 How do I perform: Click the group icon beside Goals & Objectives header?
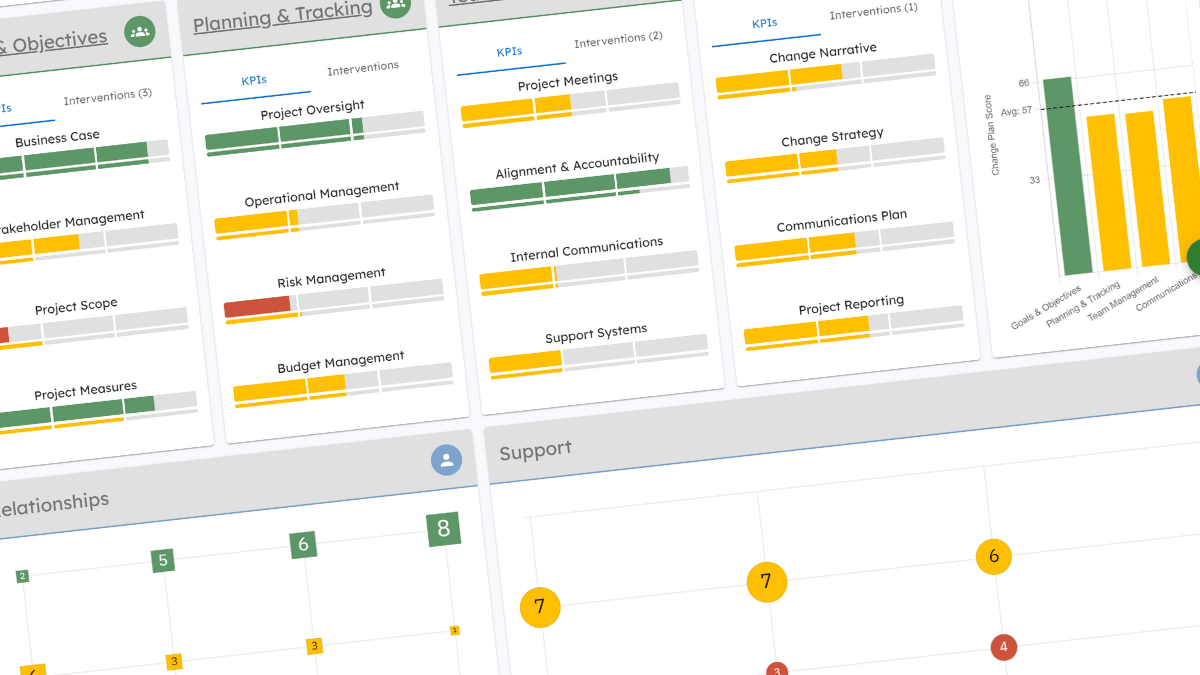pos(139,32)
